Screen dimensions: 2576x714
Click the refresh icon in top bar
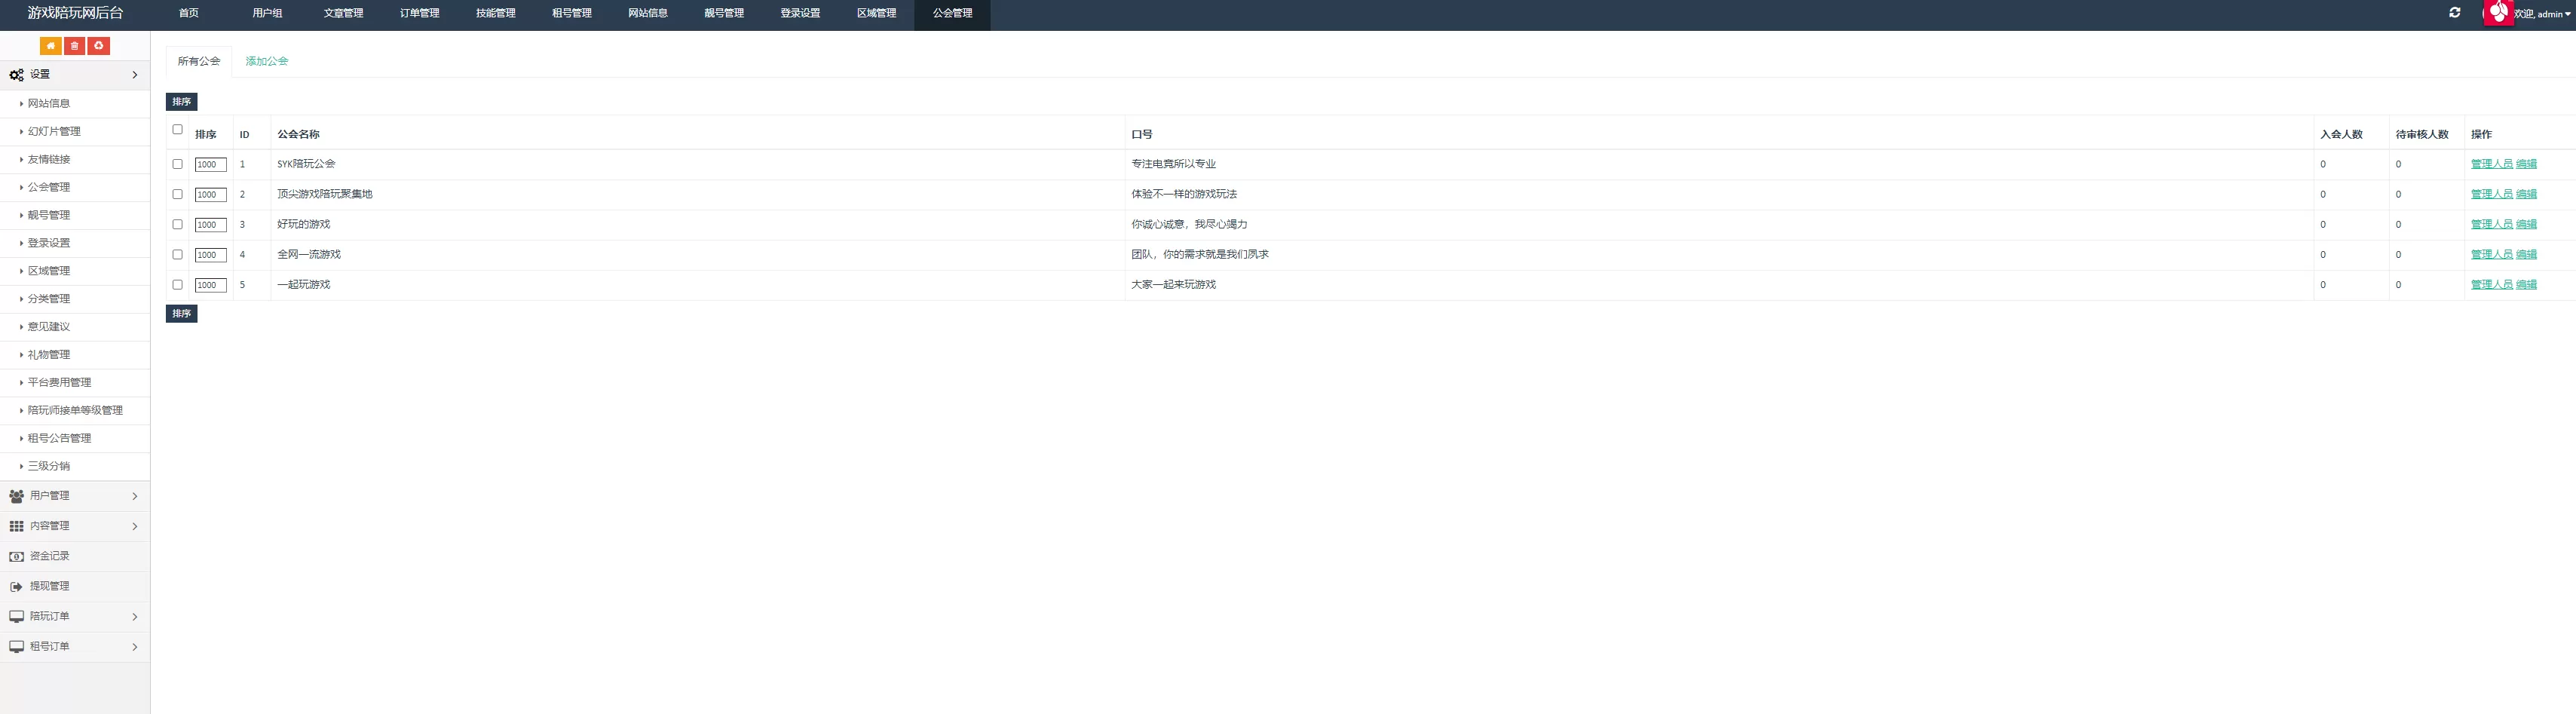click(x=2454, y=13)
